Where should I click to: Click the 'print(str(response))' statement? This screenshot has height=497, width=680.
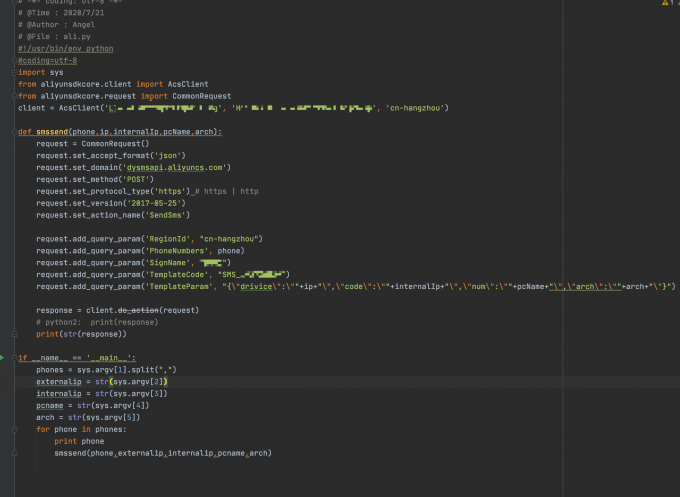tap(82, 334)
